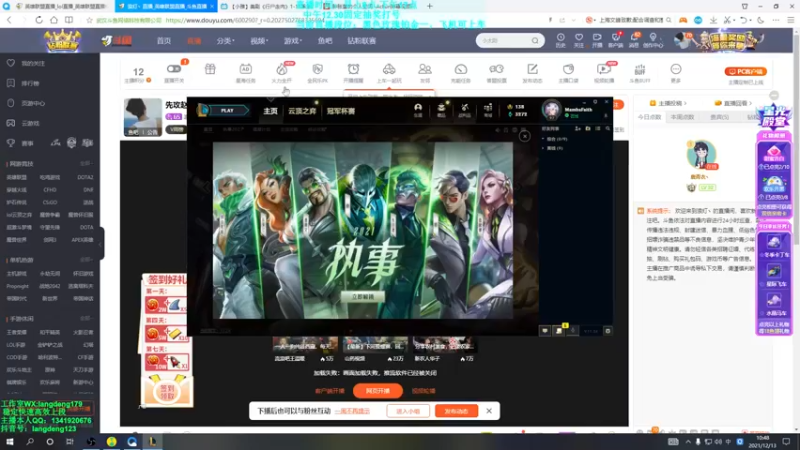Click the orange 网页开播 button
This screenshot has height=450, width=800.
(x=378, y=391)
